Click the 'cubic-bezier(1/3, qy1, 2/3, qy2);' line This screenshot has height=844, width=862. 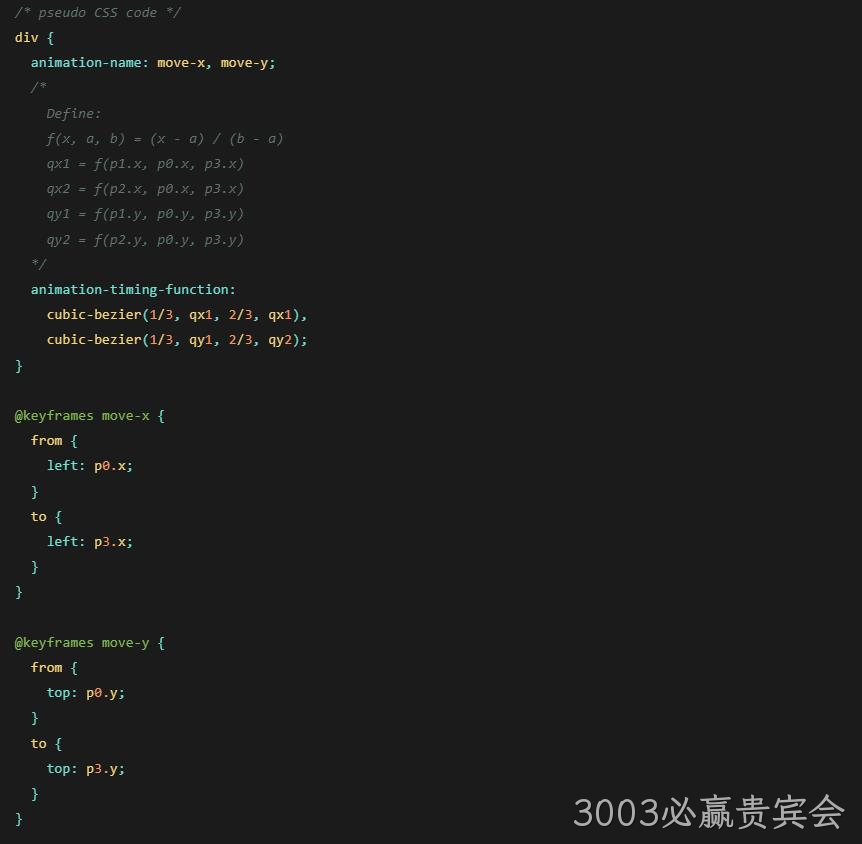(177, 340)
